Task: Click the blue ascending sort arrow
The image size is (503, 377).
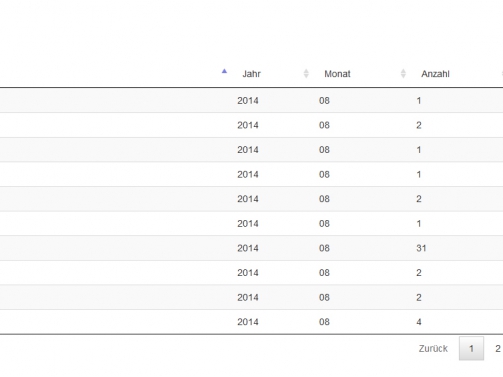Action: point(224,71)
